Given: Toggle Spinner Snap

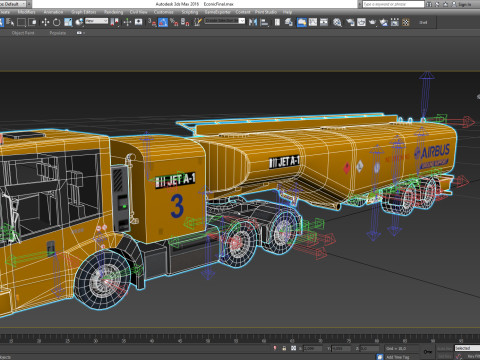Looking at the screenshot, I should pyautogui.click(x=185, y=22).
